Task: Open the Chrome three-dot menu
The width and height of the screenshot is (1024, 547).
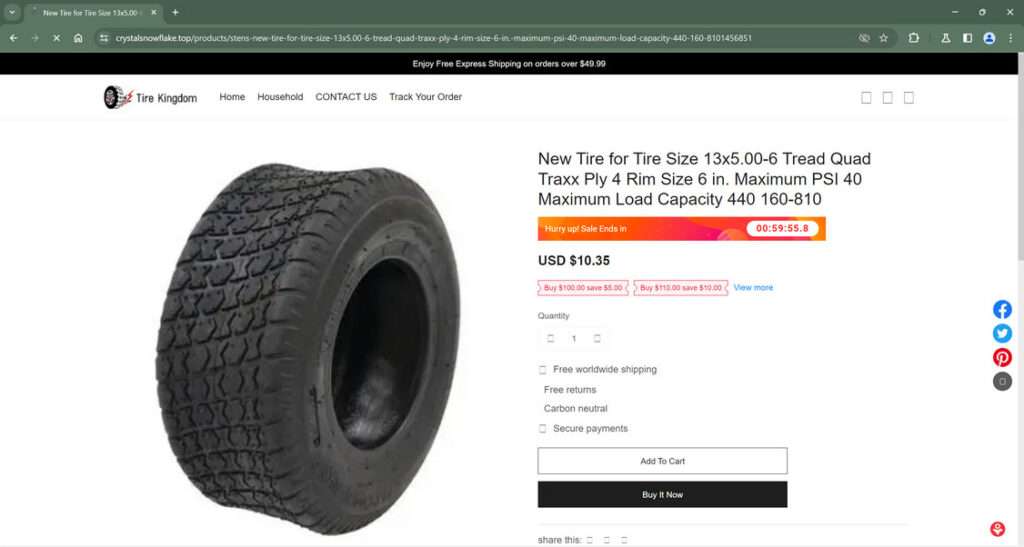Action: point(1010,38)
